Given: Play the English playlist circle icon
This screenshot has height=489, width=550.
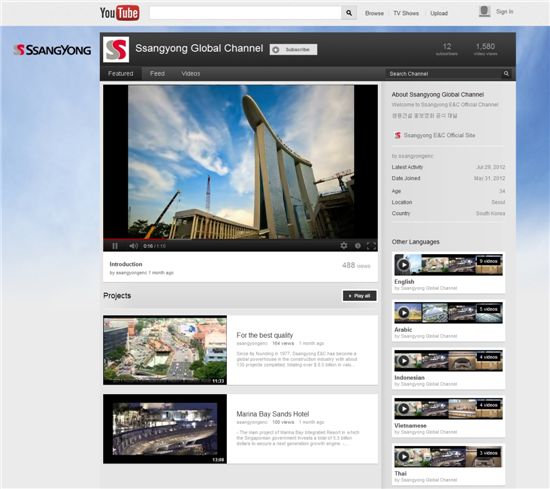Looking at the screenshot, I should coord(404,265).
